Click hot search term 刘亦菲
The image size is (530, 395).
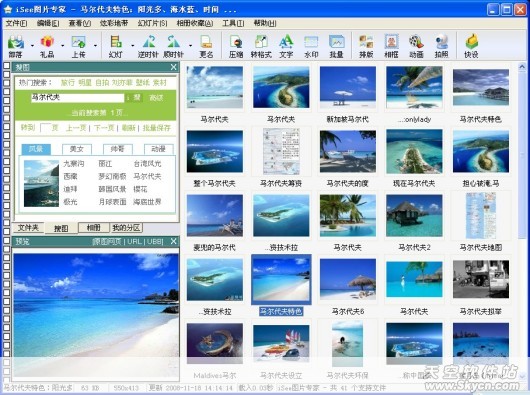(x=122, y=83)
